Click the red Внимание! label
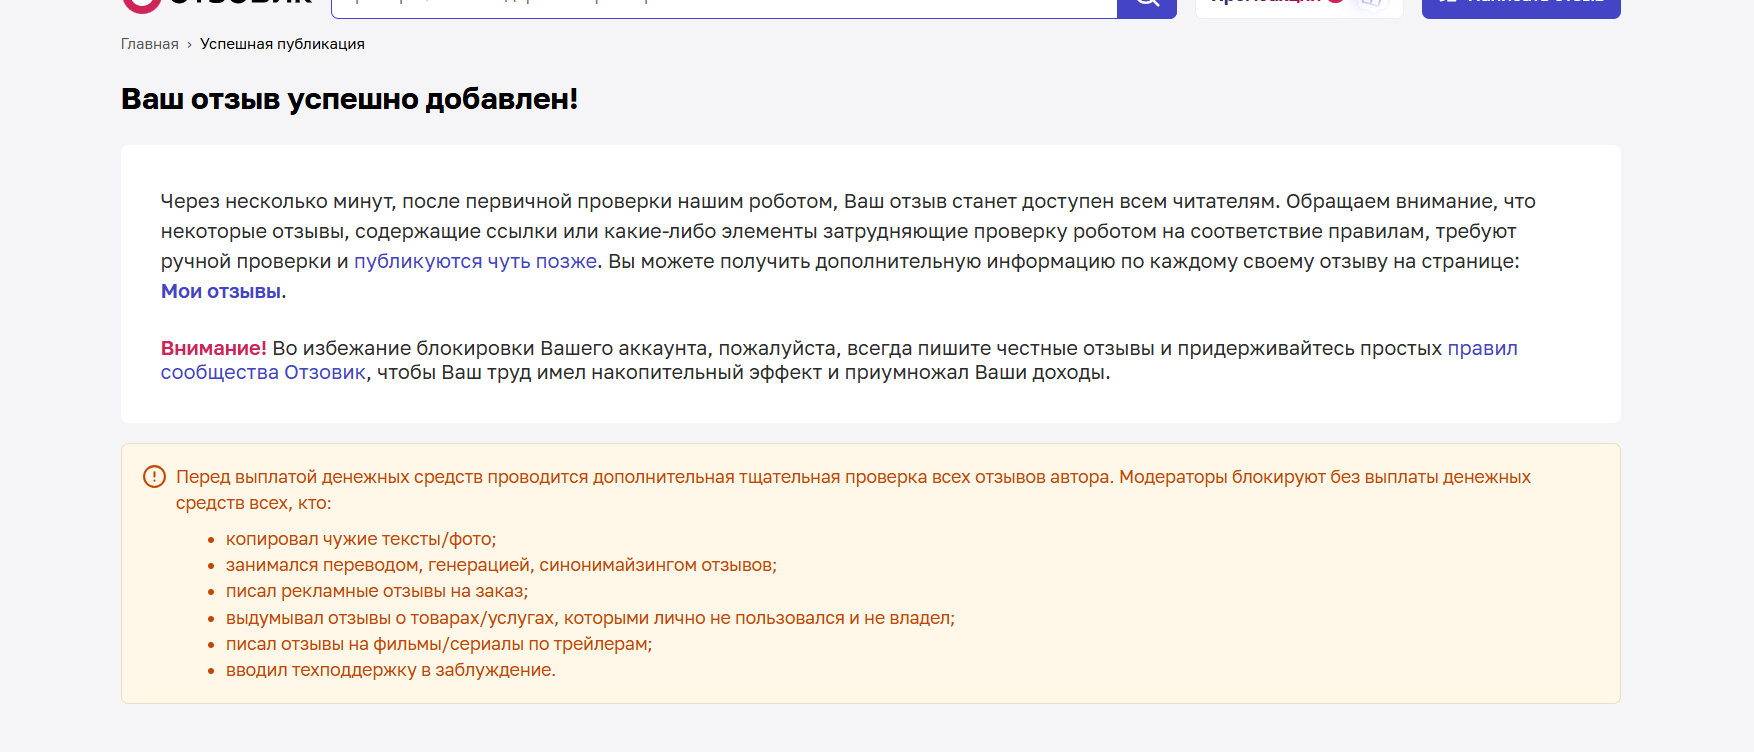Image resolution: width=1754 pixels, height=752 pixels. click(214, 348)
